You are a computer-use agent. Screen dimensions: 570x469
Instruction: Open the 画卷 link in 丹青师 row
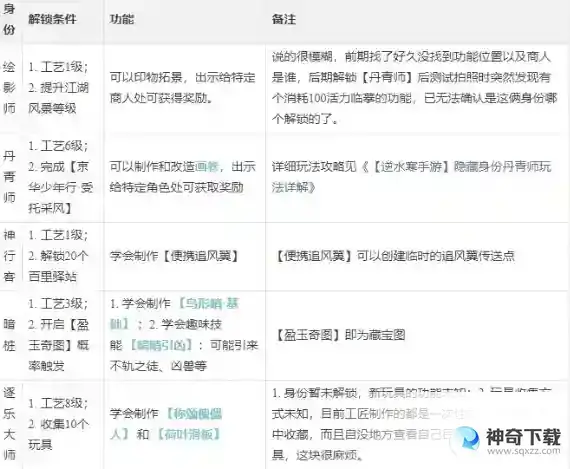pos(206,167)
